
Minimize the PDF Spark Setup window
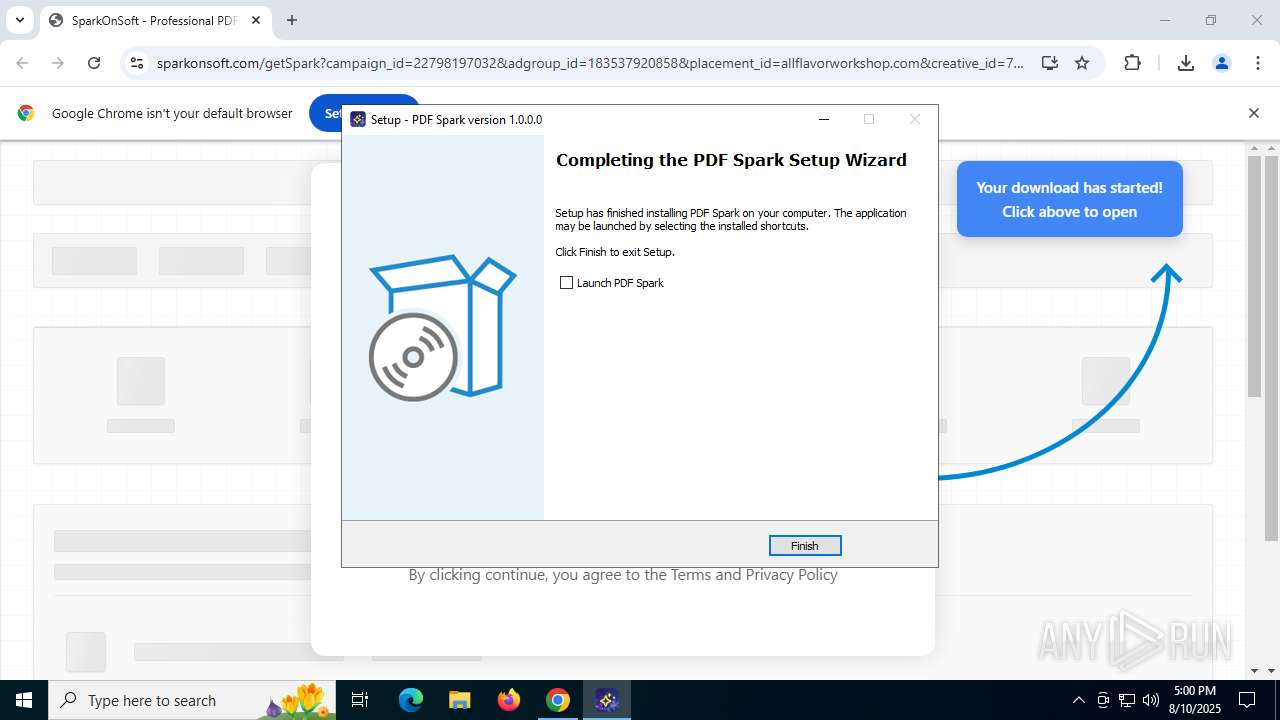[824, 119]
